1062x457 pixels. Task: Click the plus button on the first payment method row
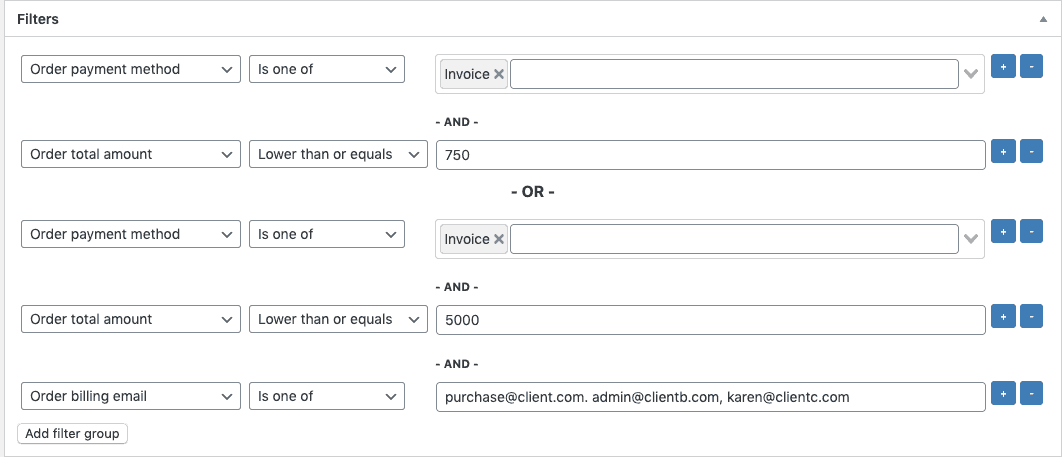click(x=1002, y=67)
